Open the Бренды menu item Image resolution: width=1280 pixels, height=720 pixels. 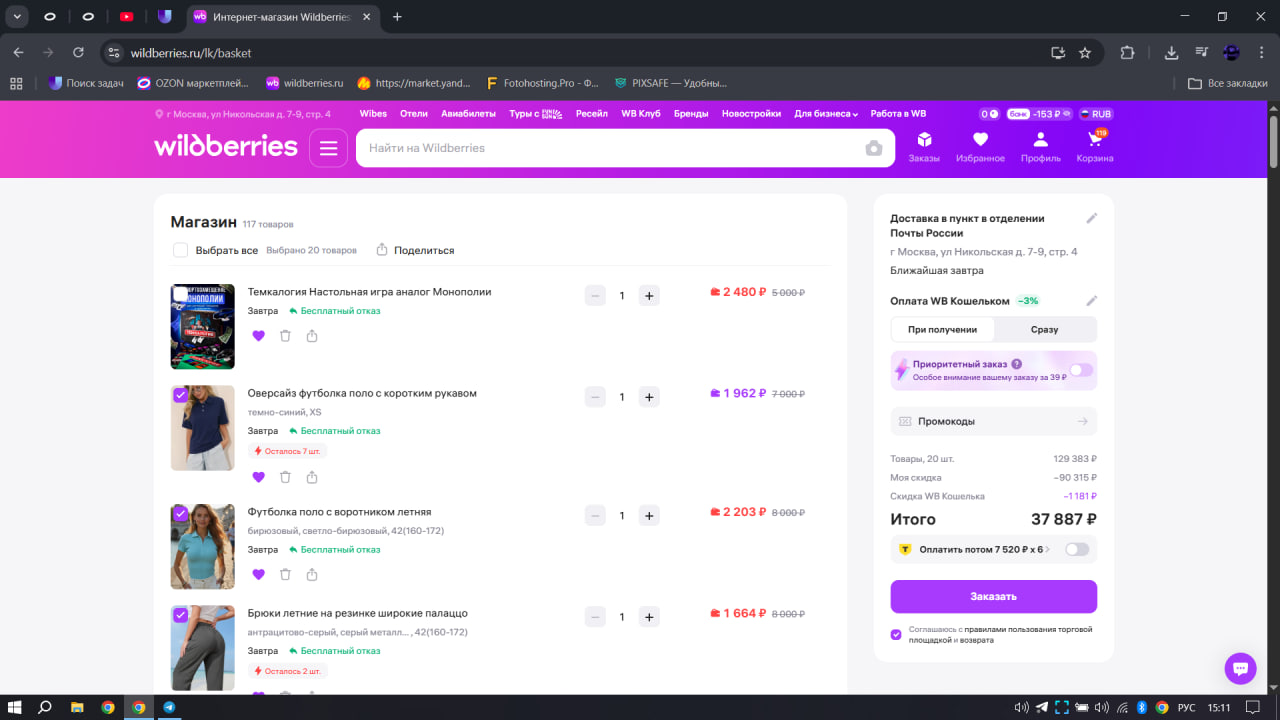[x=691, y=114]
